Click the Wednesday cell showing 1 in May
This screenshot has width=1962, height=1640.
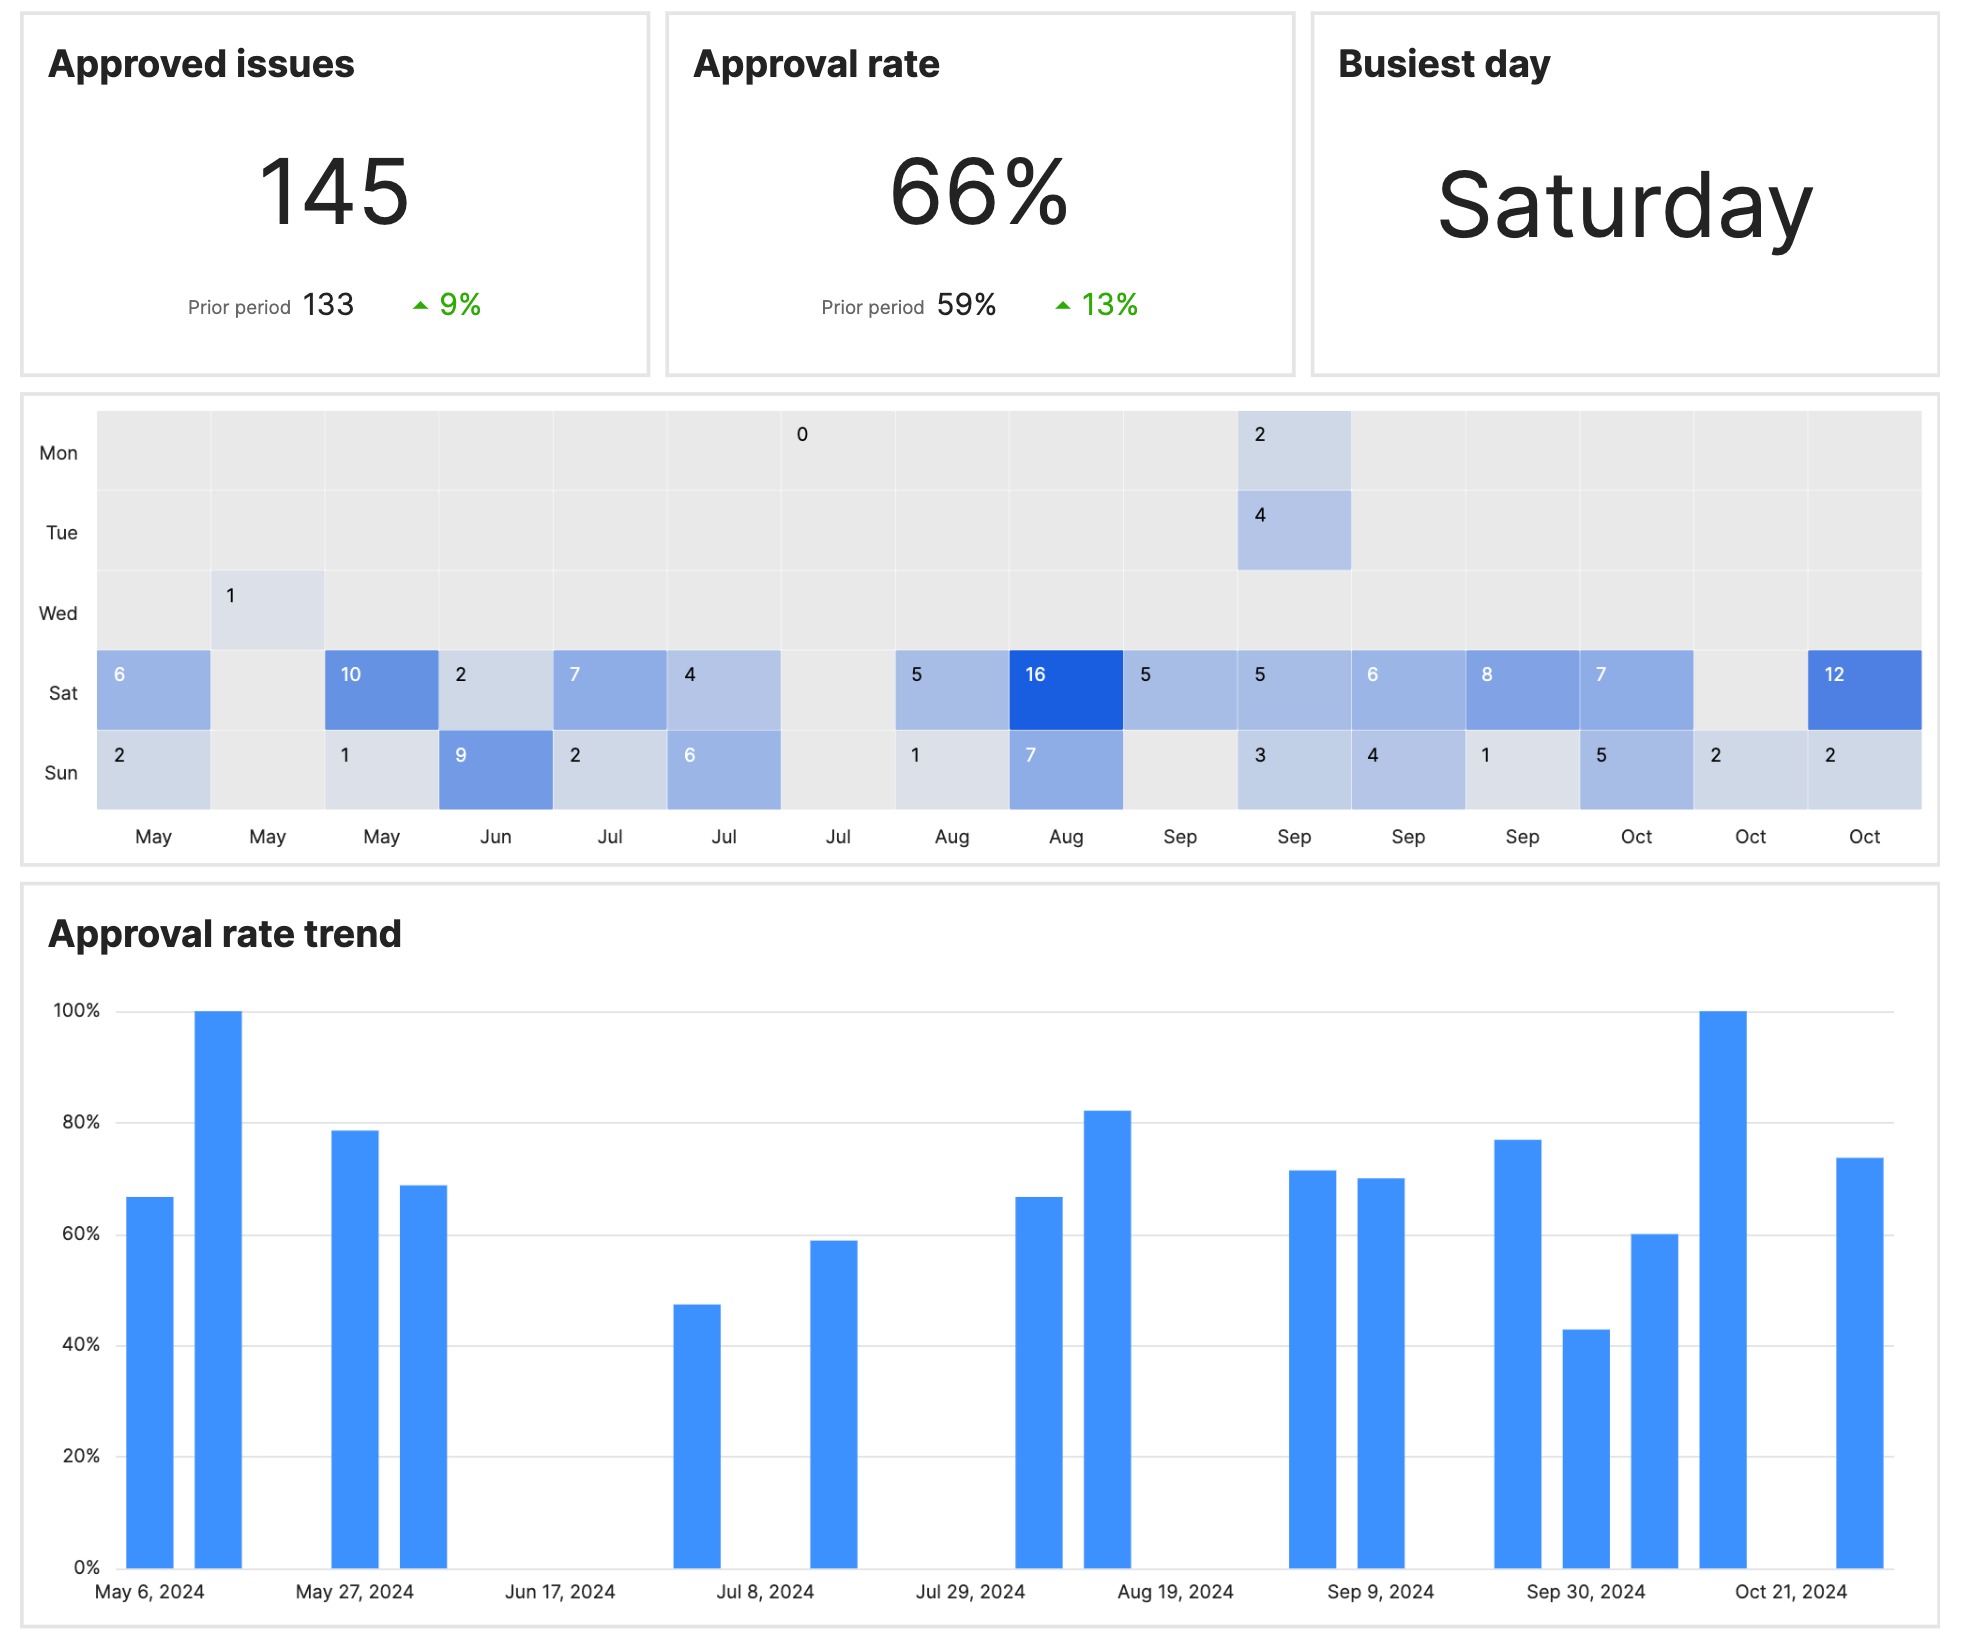coord(266,610)
